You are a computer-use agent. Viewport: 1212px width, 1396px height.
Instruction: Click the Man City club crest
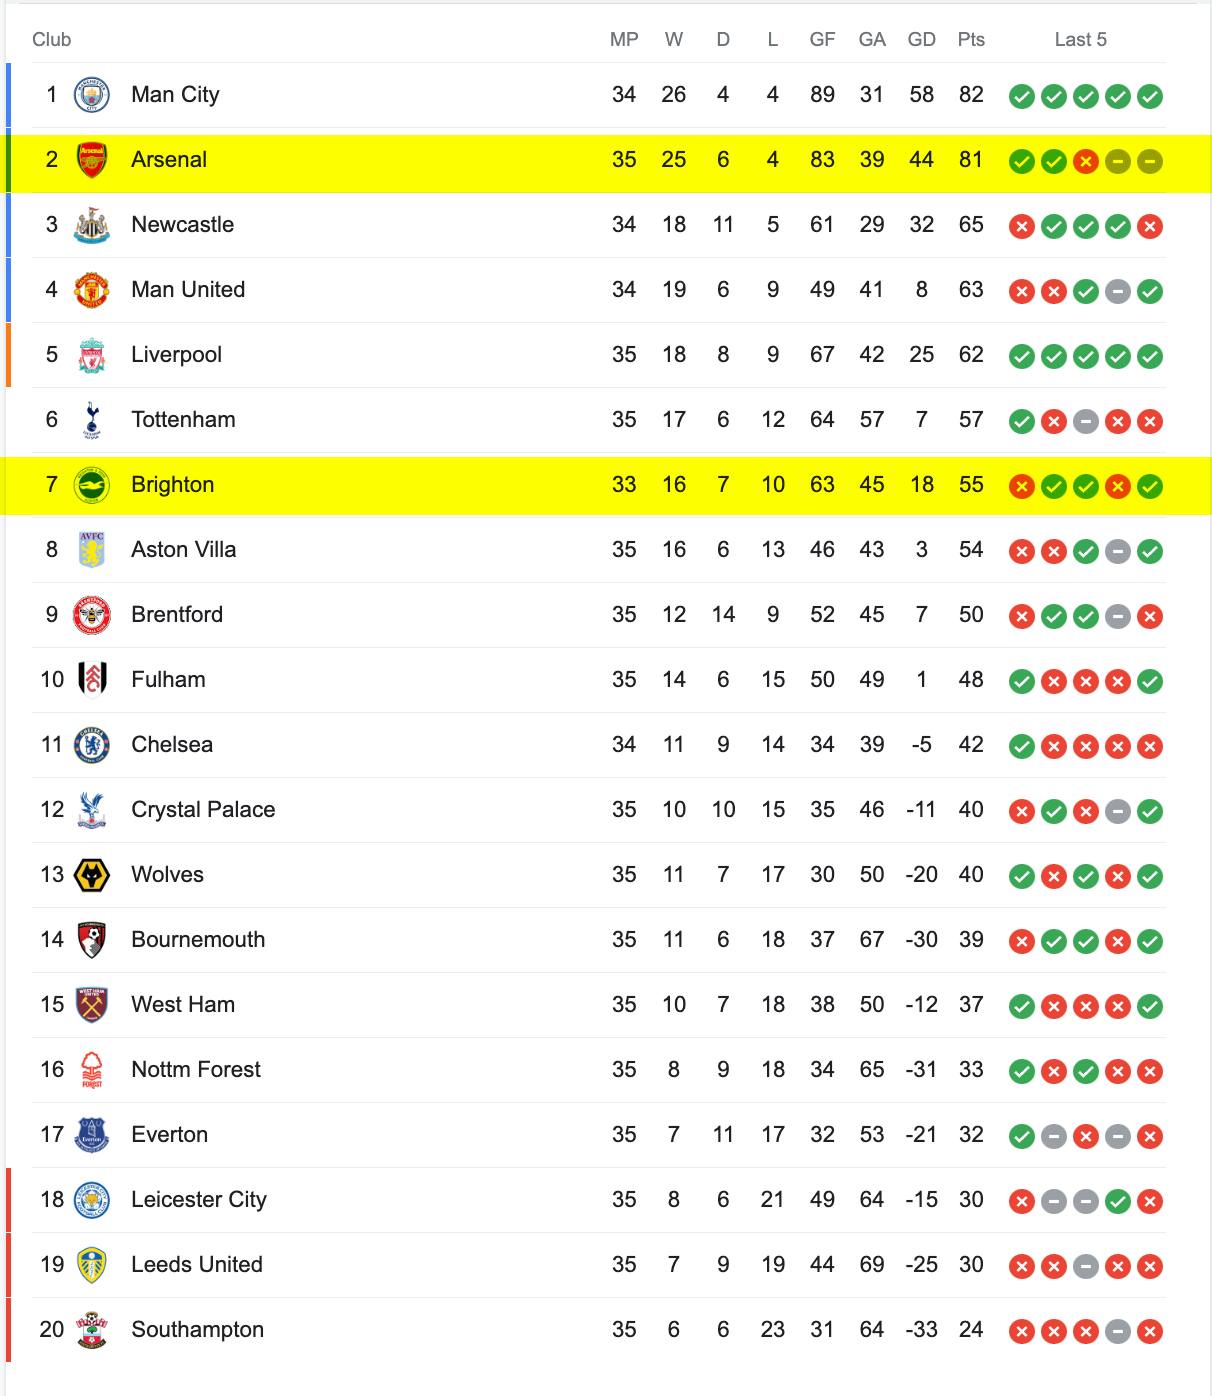coord(92,95)
